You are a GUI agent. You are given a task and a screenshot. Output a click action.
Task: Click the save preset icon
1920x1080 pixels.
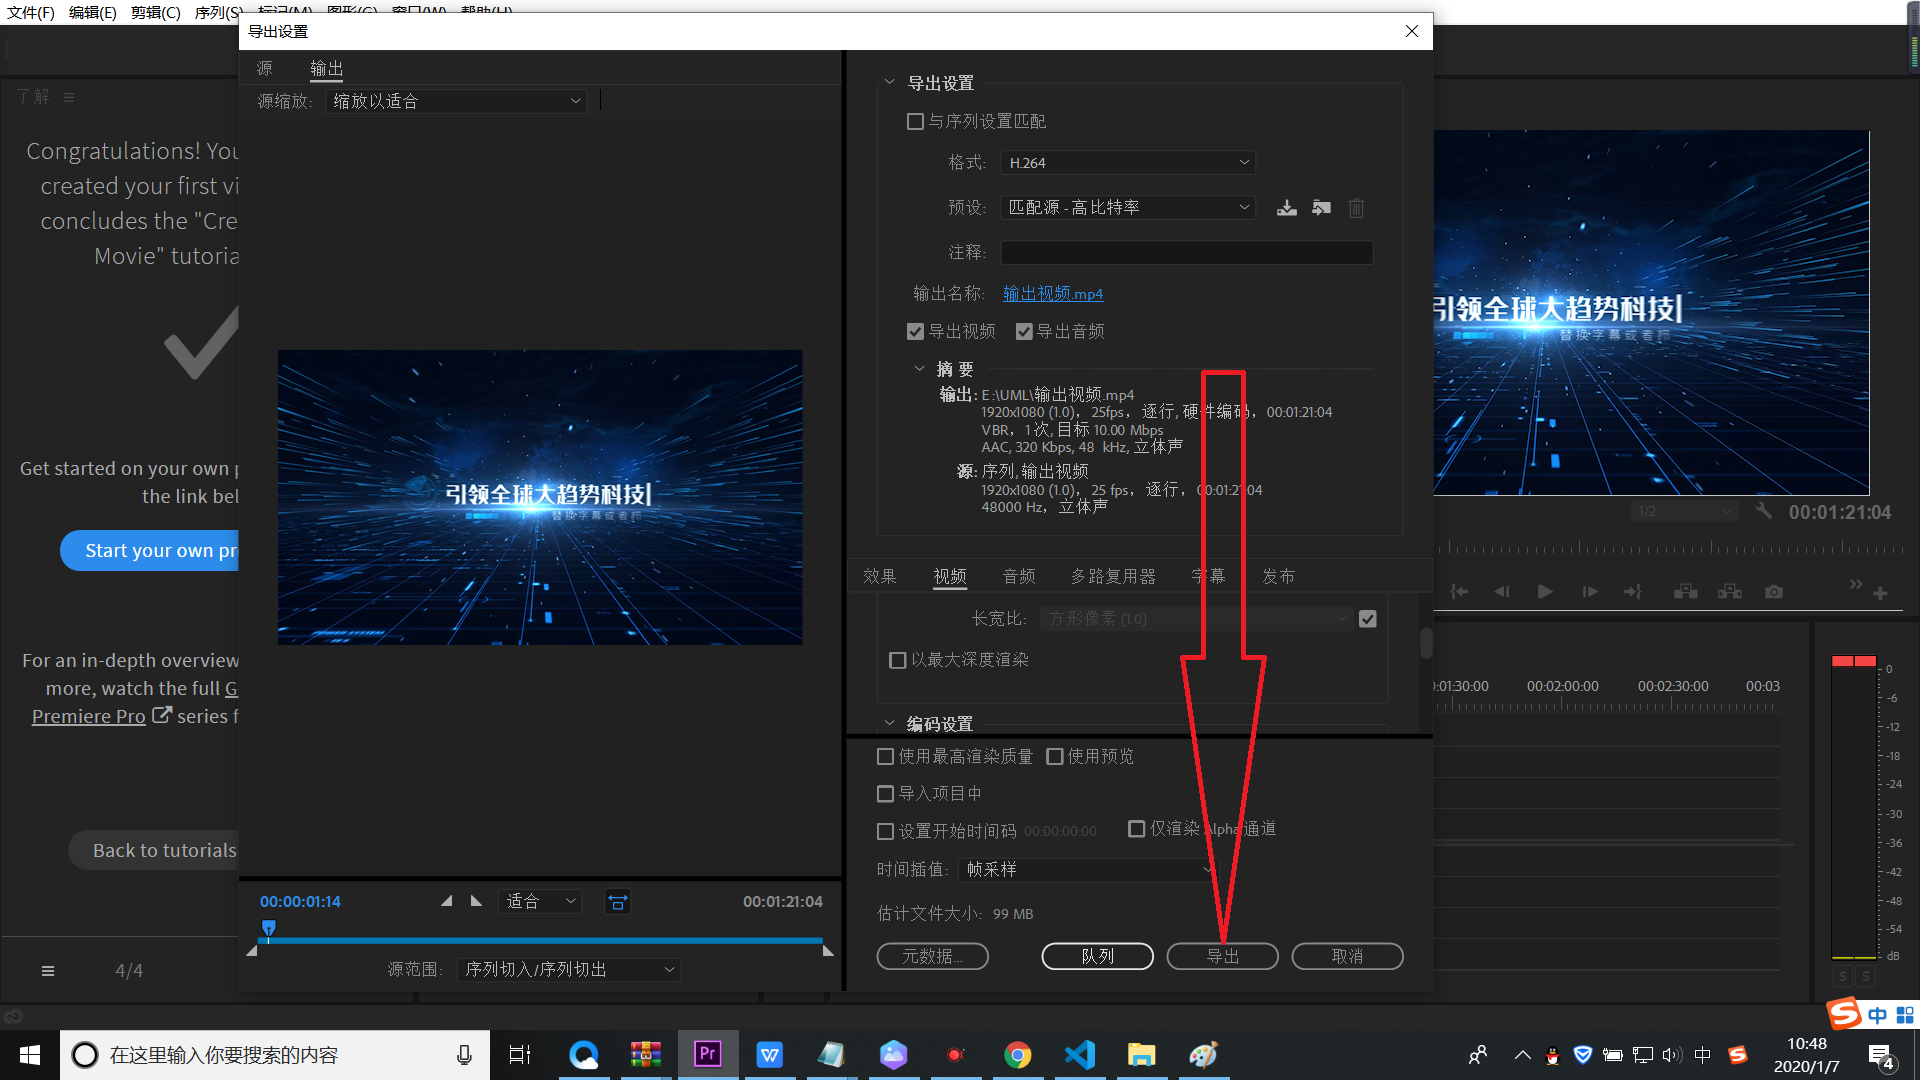(x=1287, y=208)
